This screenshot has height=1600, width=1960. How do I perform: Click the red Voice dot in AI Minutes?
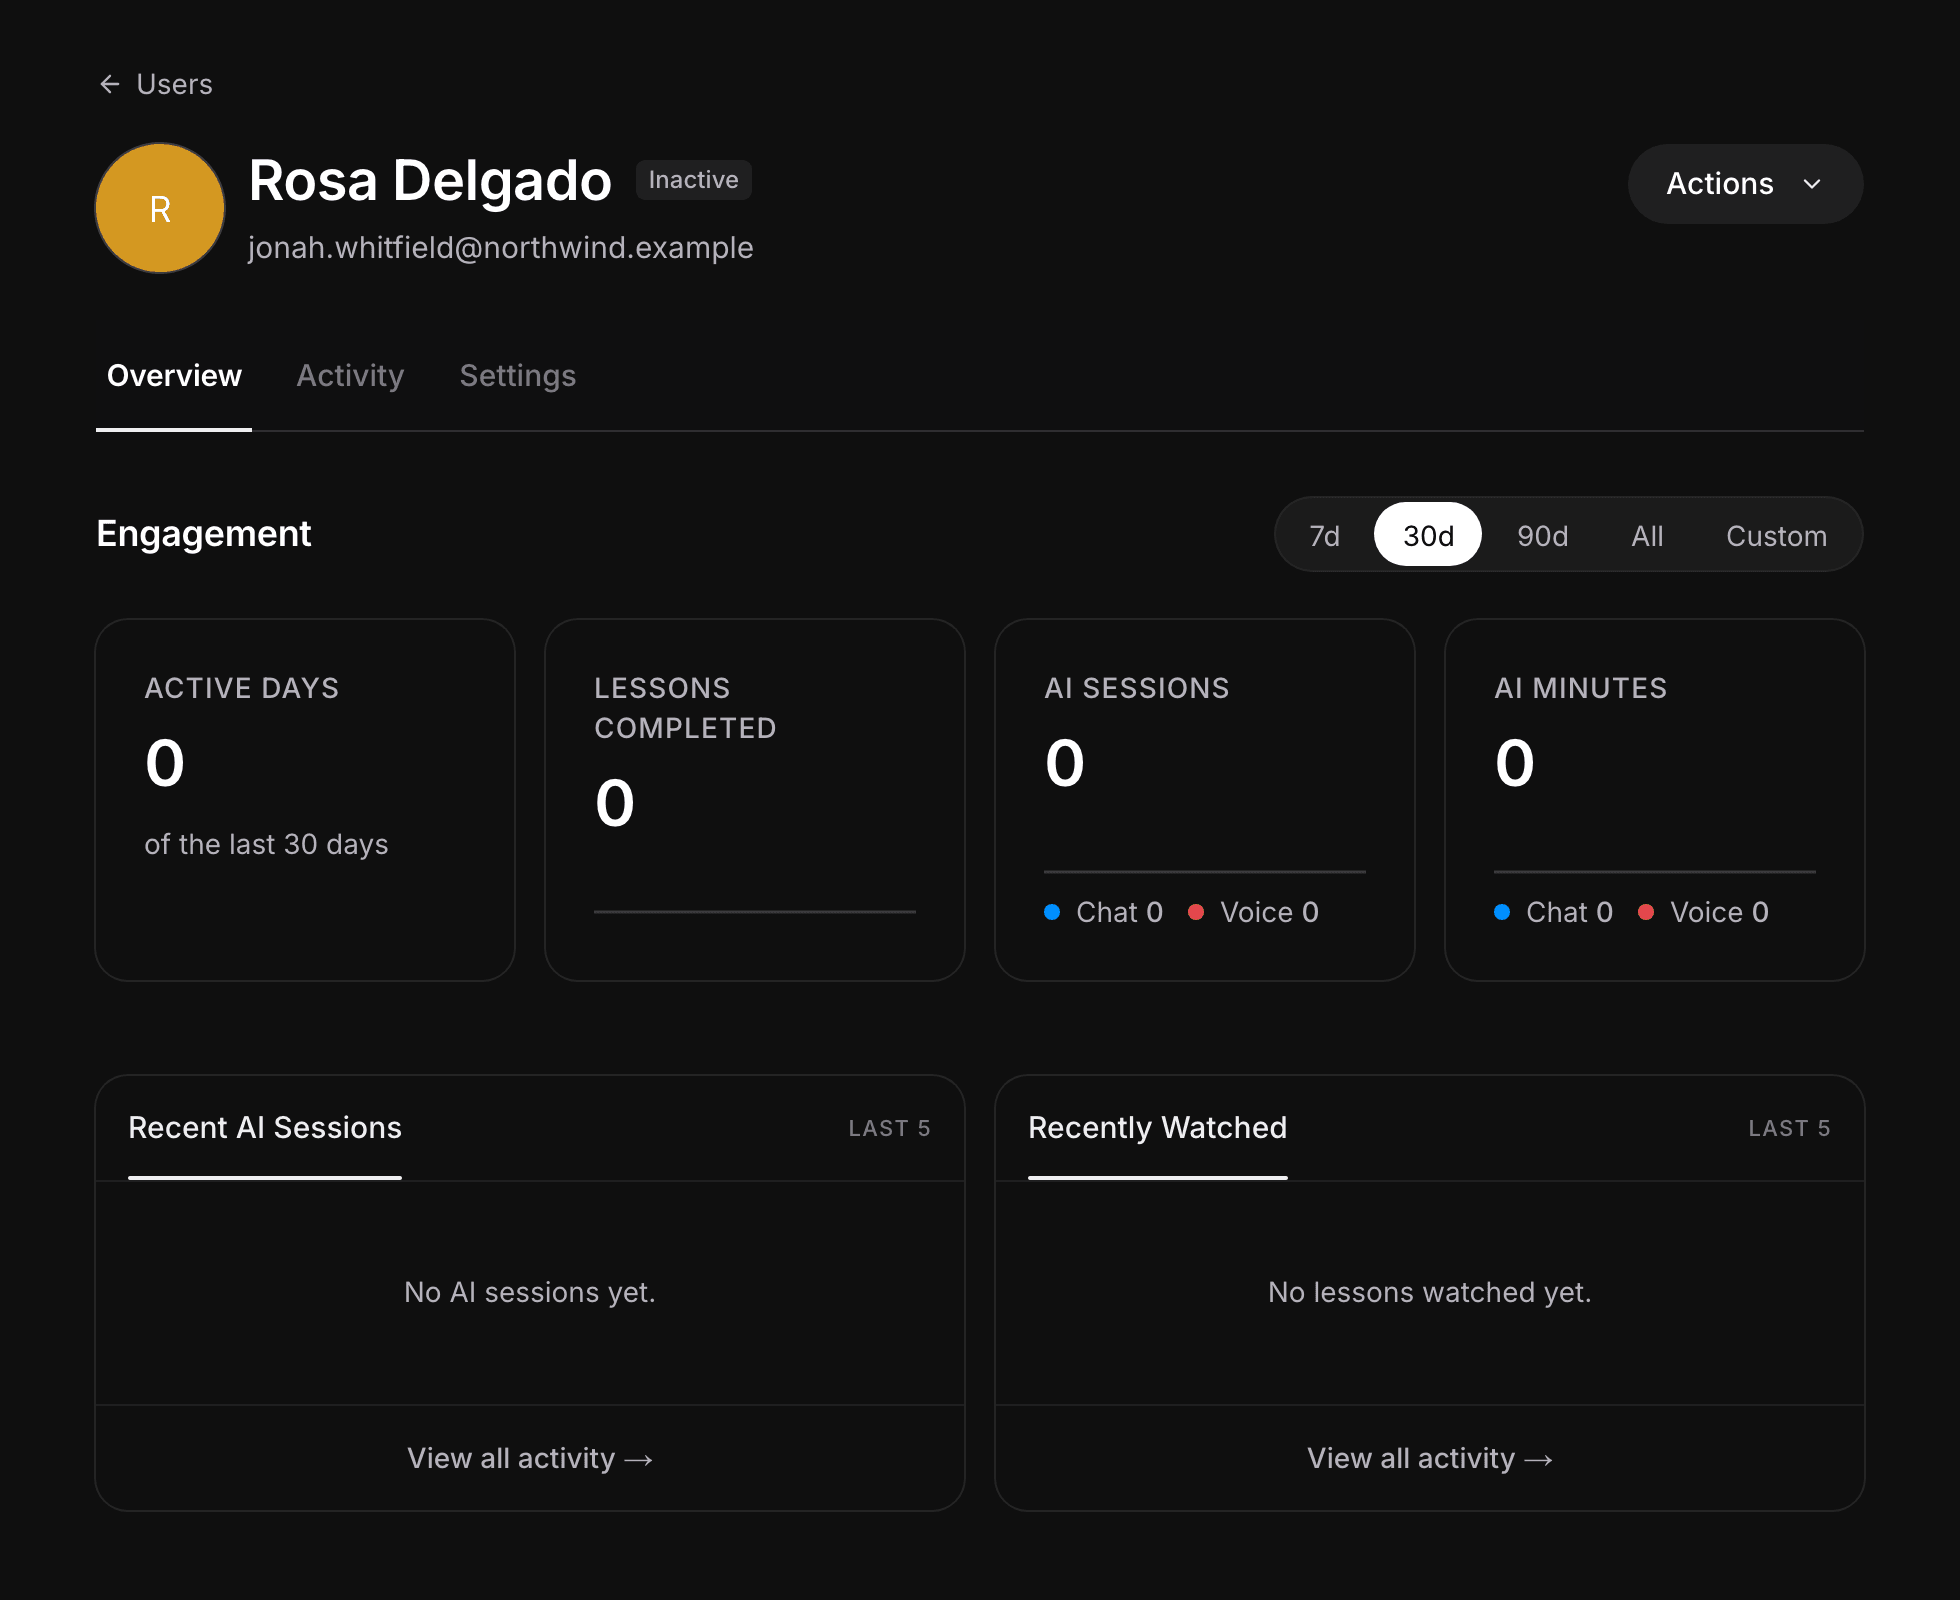pyautogui.click(x=1646, y=912)
